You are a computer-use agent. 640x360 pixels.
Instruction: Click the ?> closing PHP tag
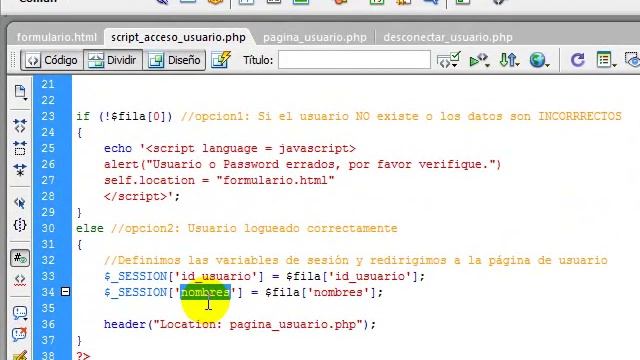tap(83, 356)
